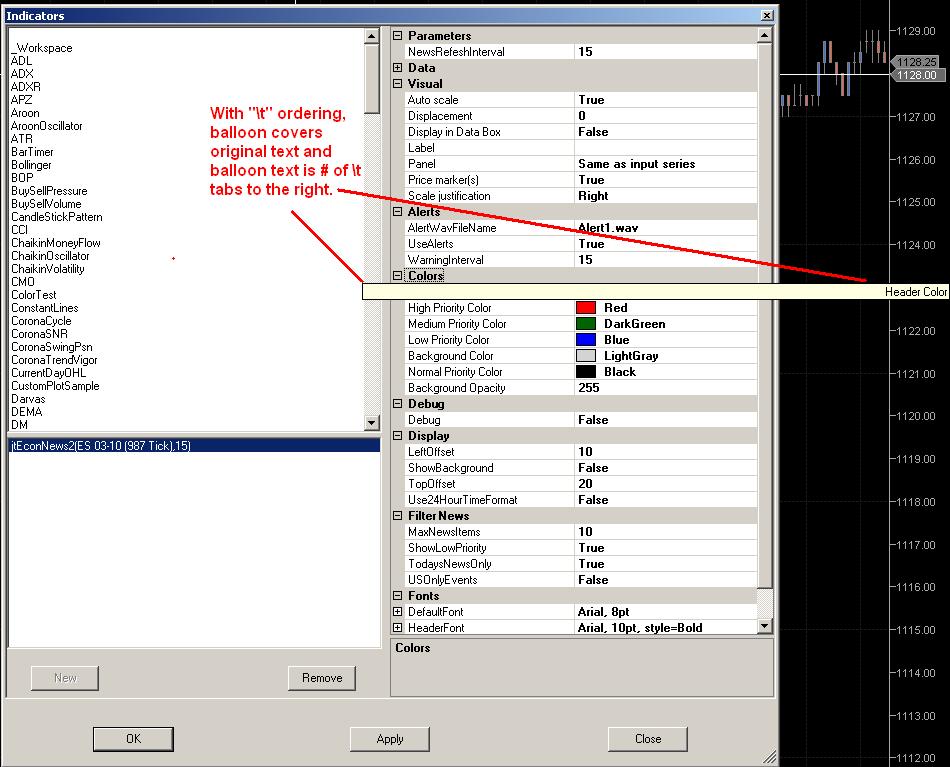Click the UseAlerts True value
Screen dimensions: 950x767
(x=666, y=244)
